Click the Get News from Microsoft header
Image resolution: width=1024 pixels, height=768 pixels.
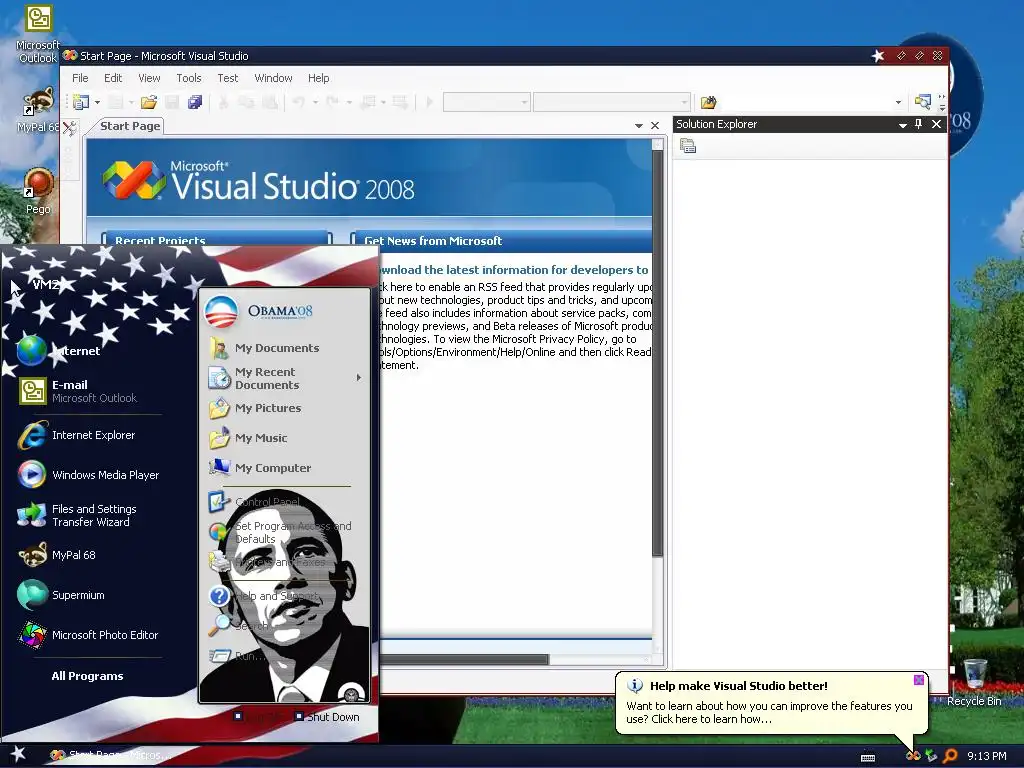tap(433, 241)
